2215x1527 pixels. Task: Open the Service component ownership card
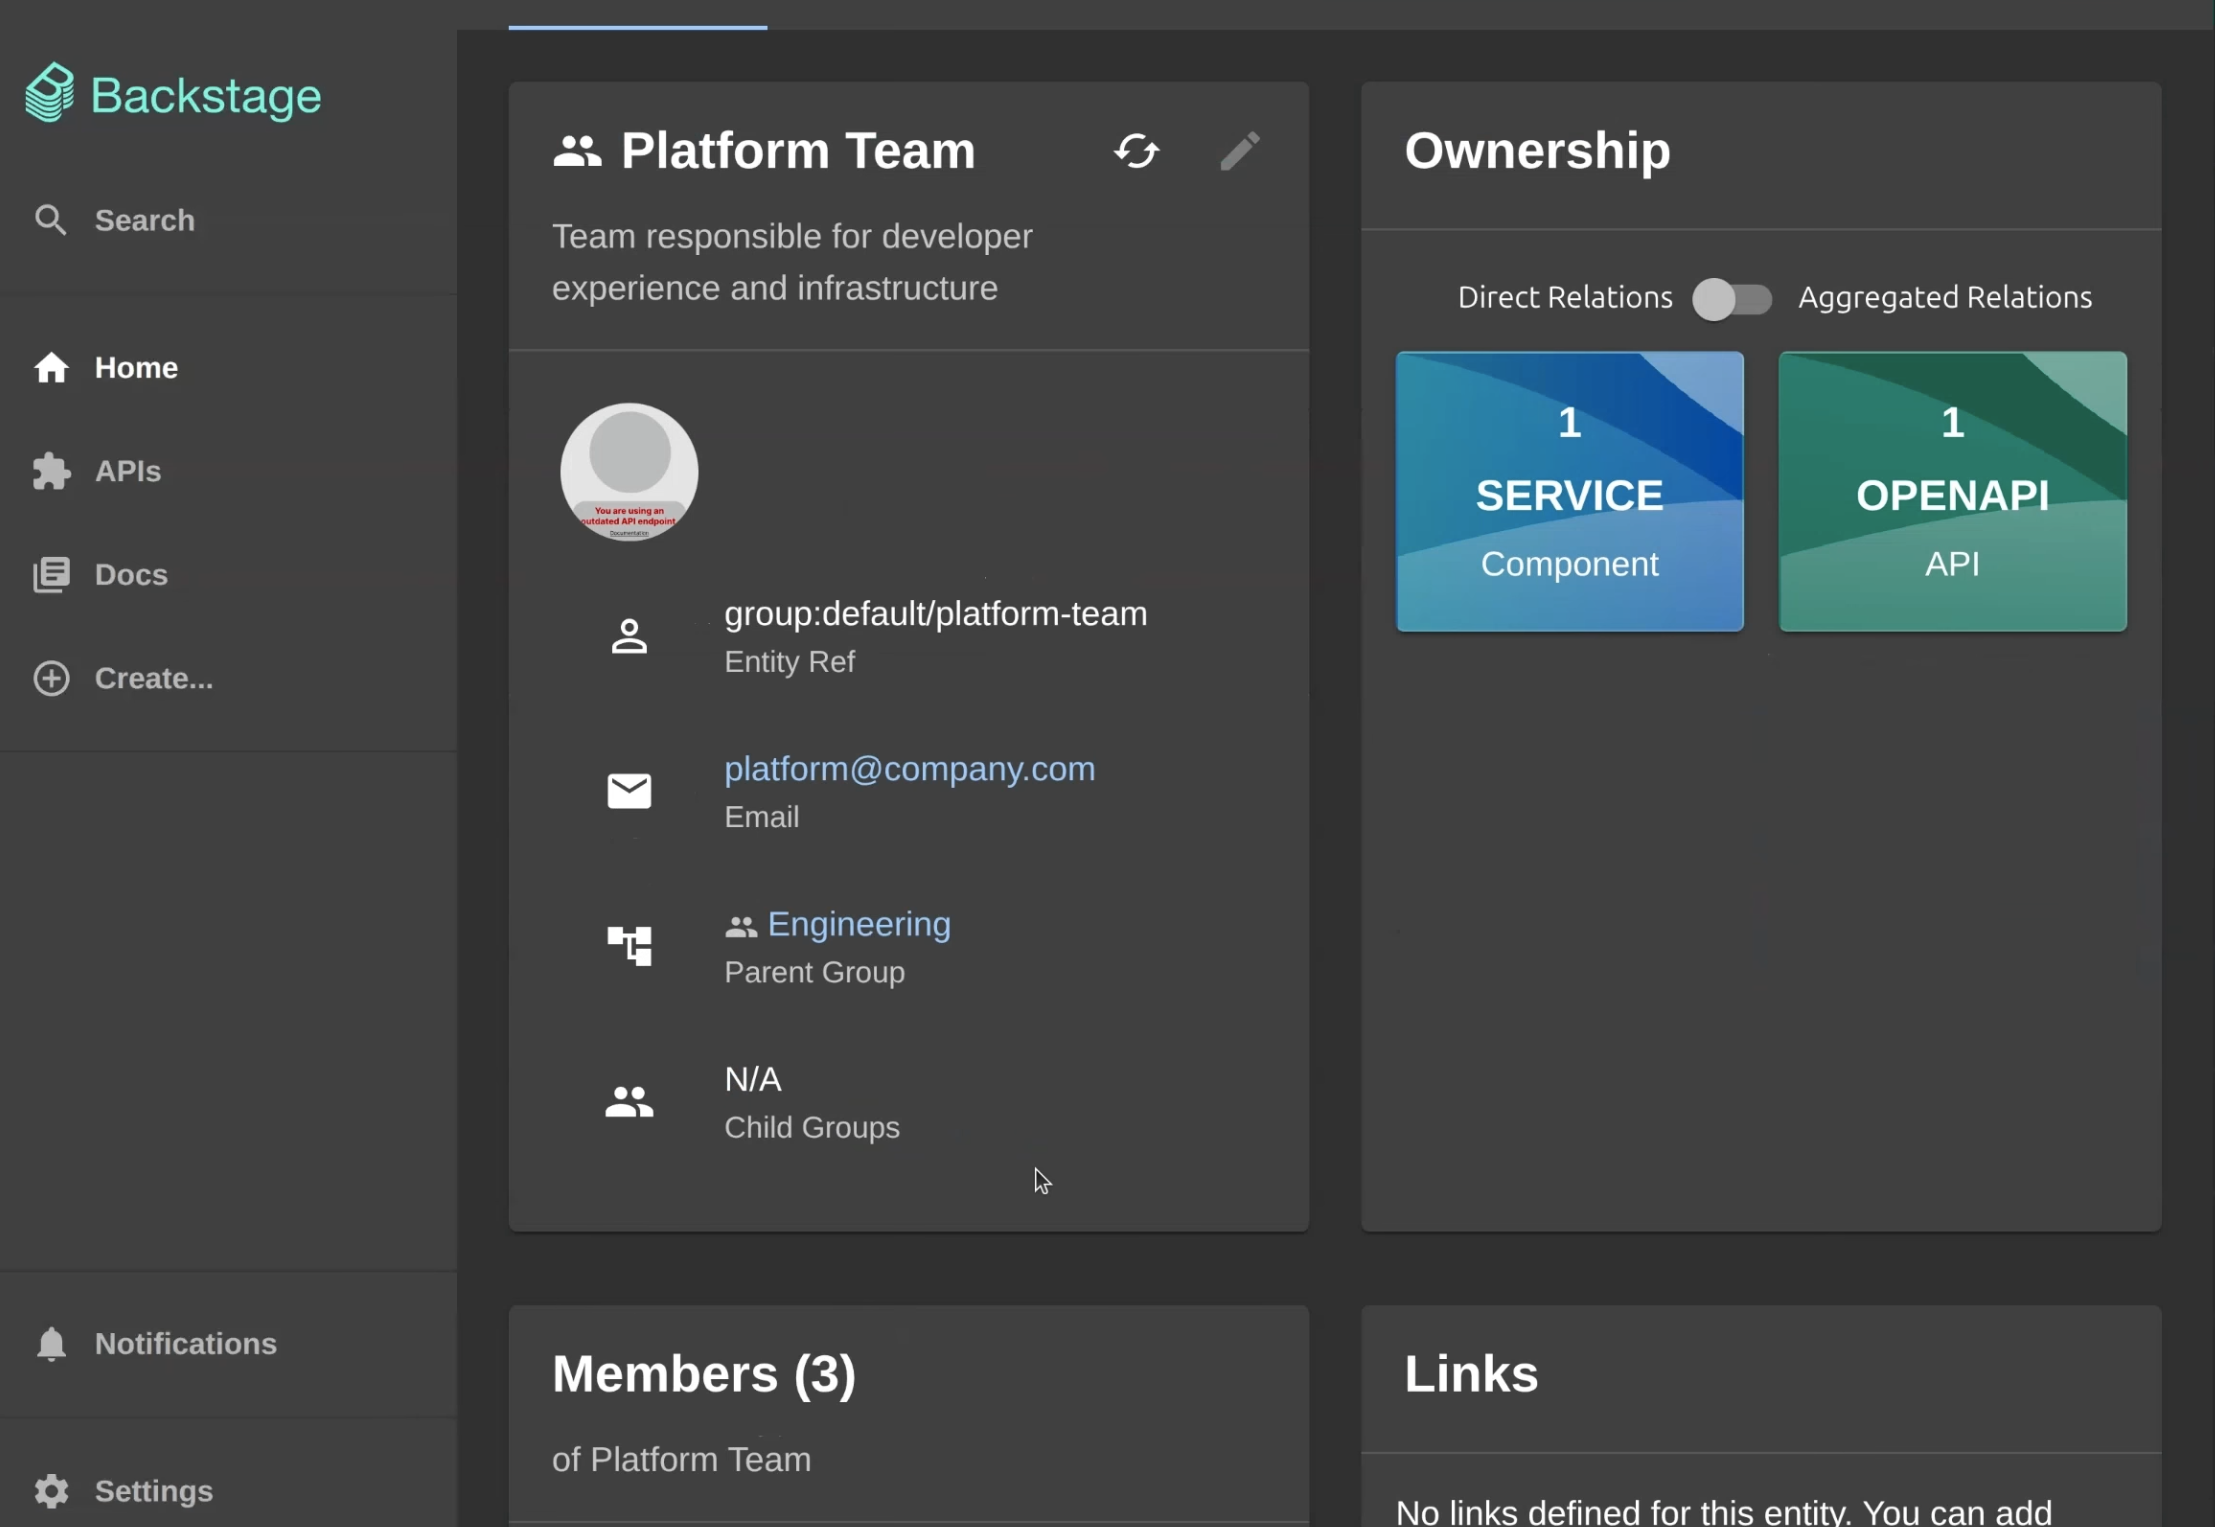coord(1568,492)
